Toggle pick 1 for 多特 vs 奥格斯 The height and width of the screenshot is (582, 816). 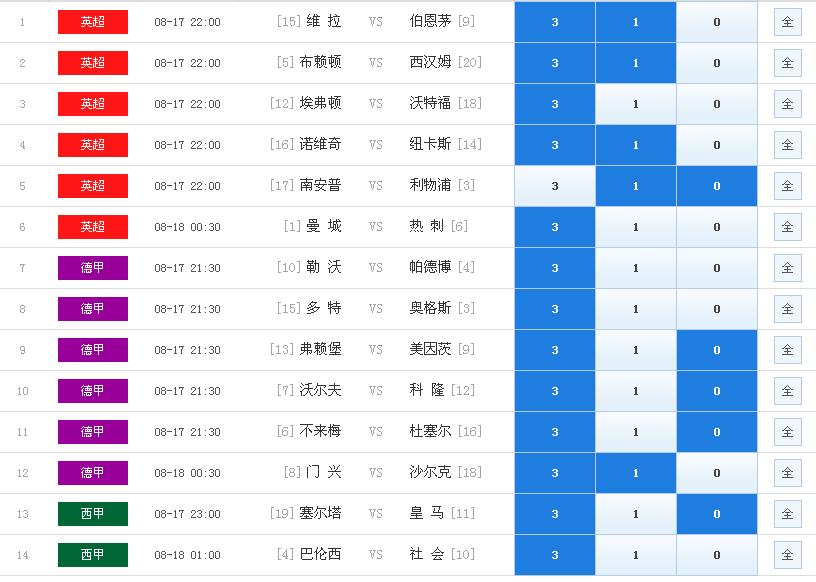point(635,309)
